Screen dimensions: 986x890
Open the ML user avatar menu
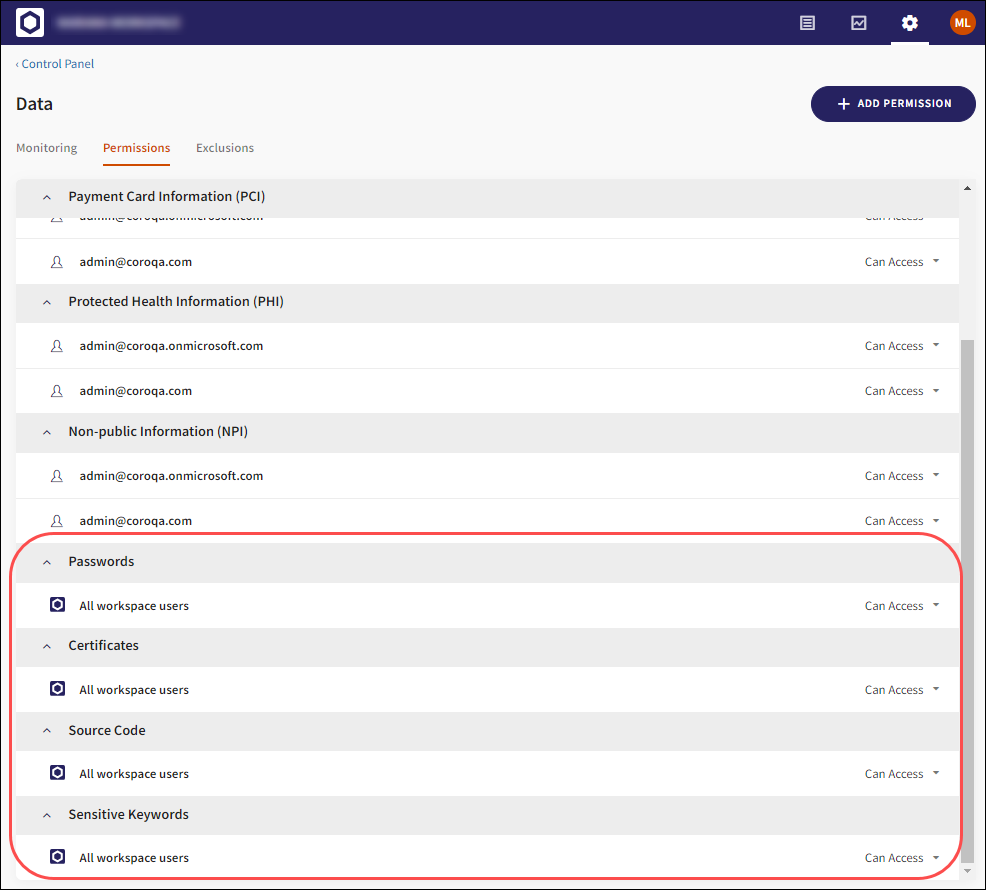962,22
